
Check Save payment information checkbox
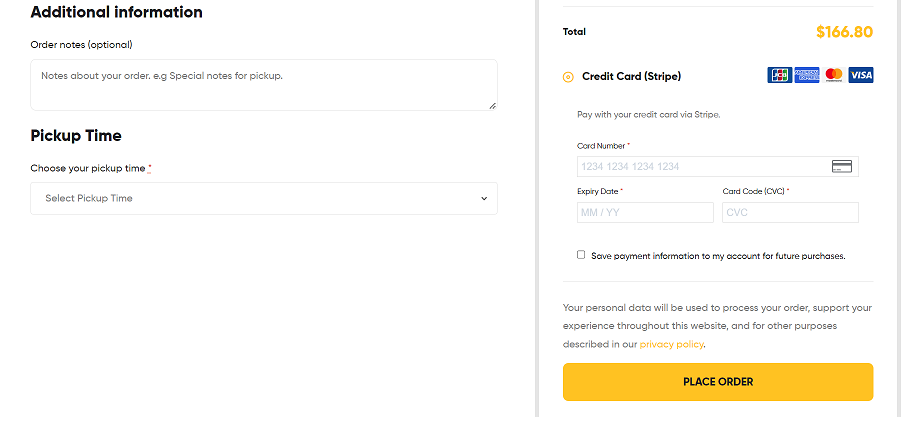581,255
